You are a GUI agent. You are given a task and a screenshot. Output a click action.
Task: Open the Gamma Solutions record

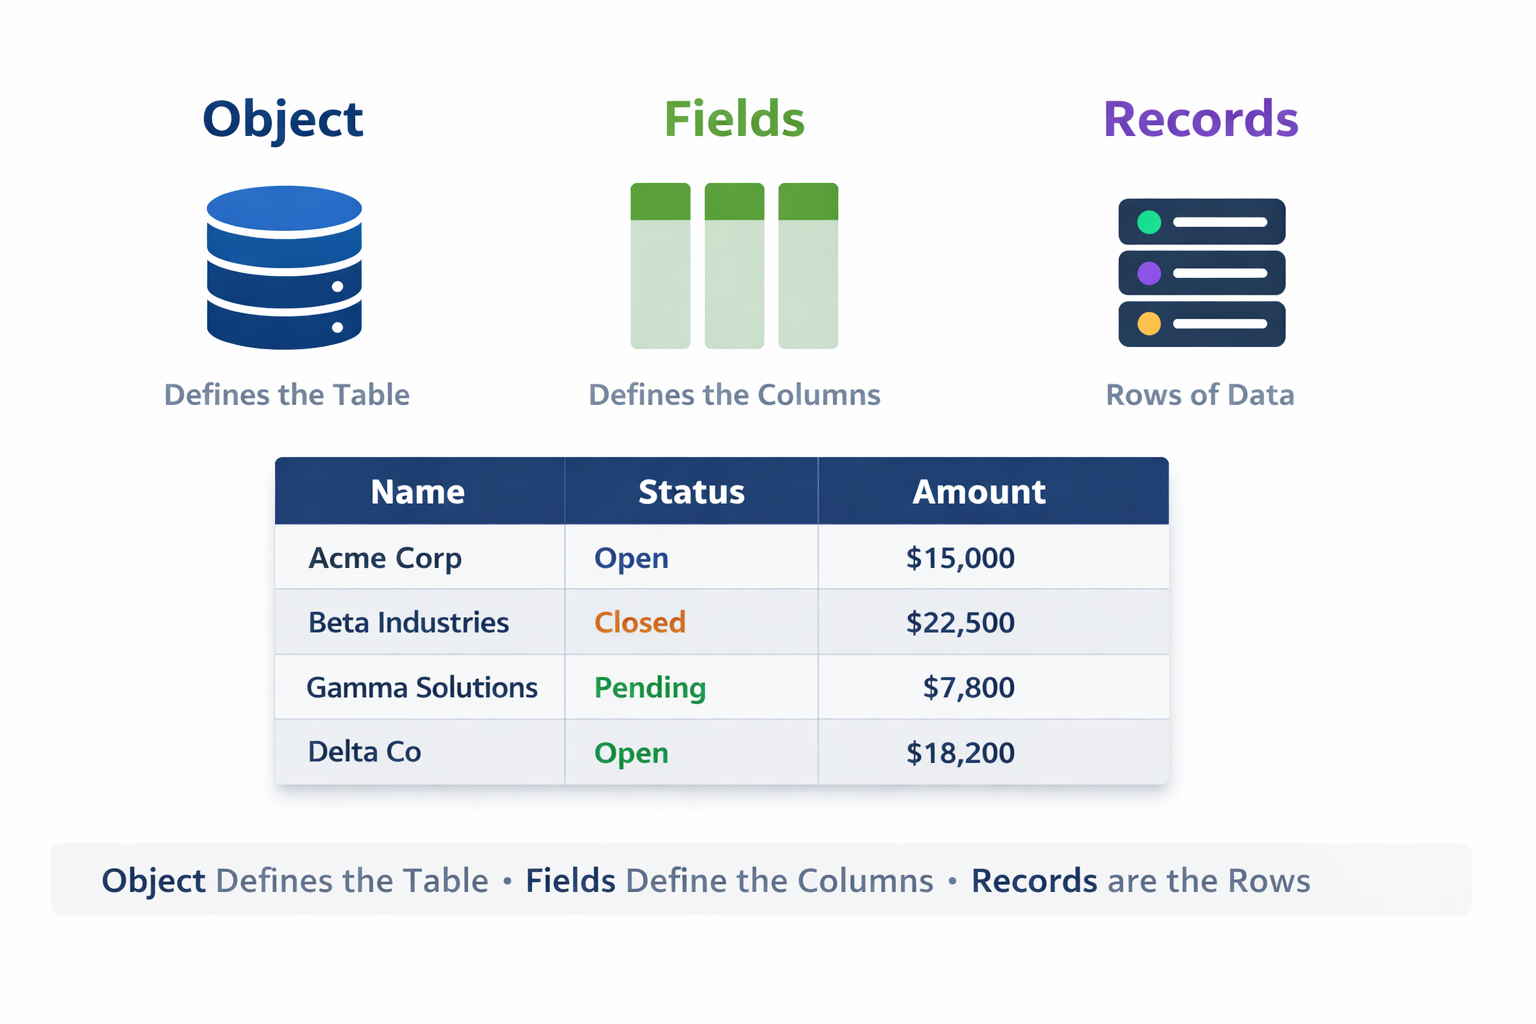(421, 687)
